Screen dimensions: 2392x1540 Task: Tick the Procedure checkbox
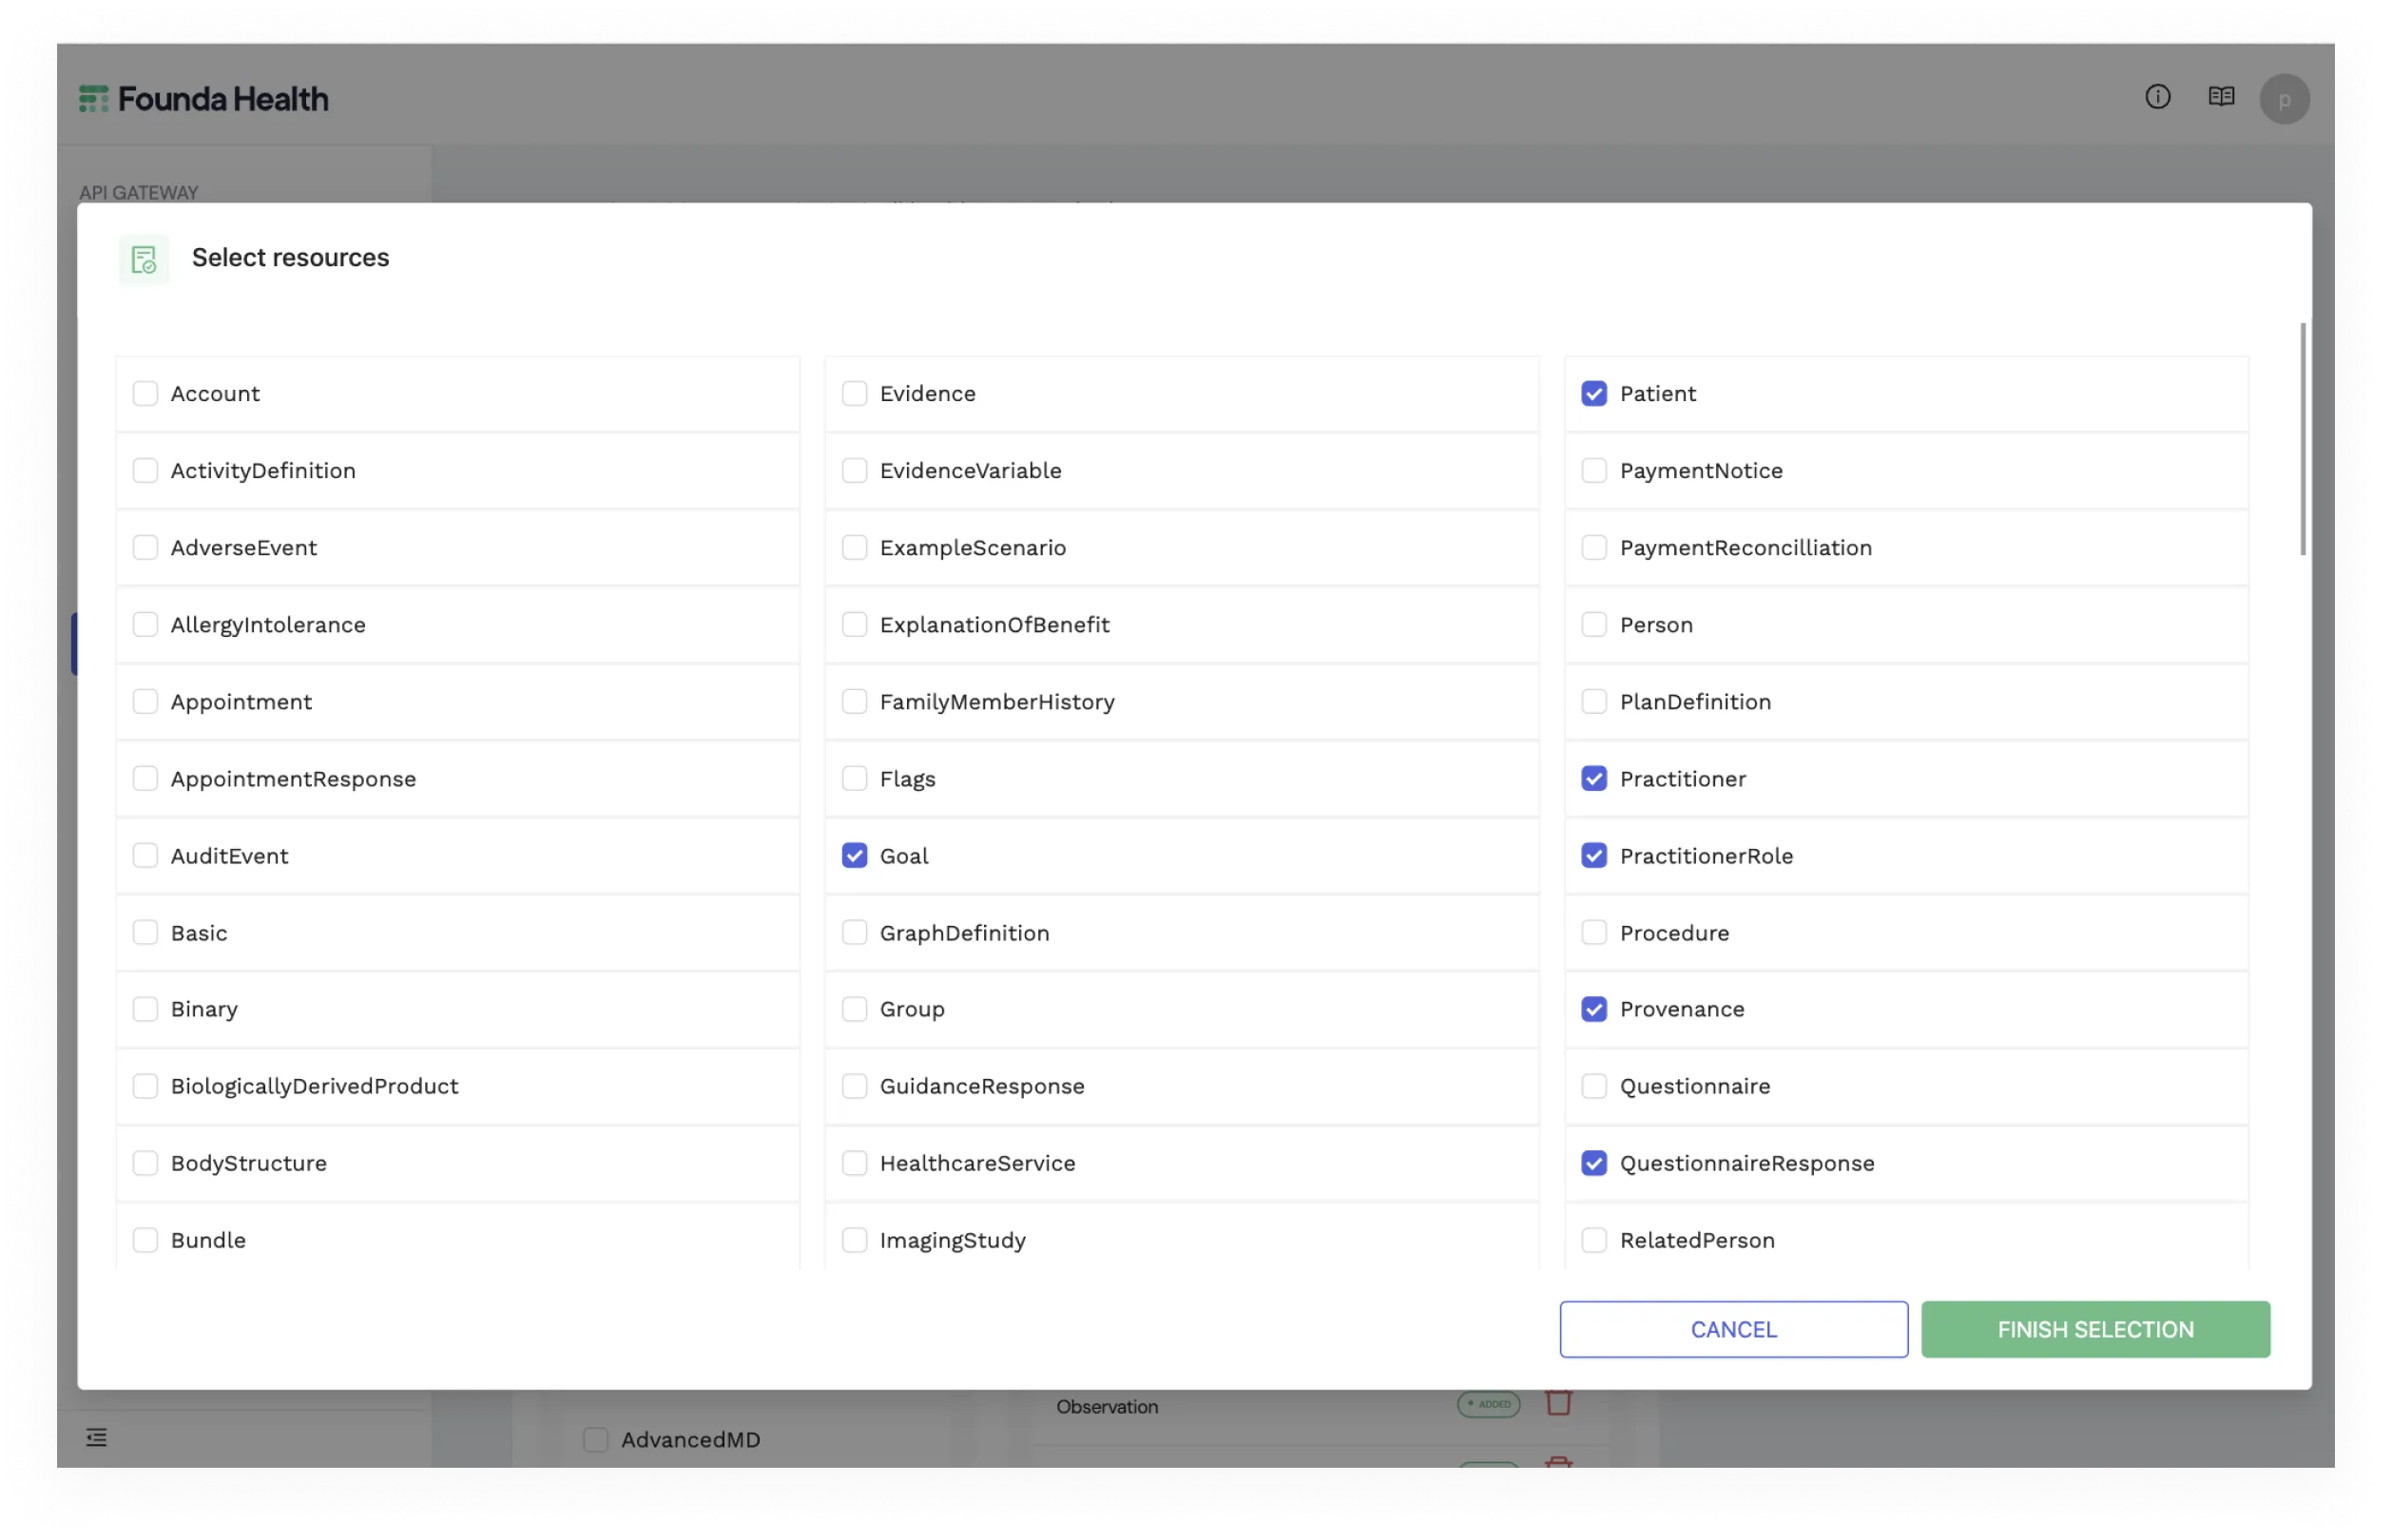(x=1593, y=932)
